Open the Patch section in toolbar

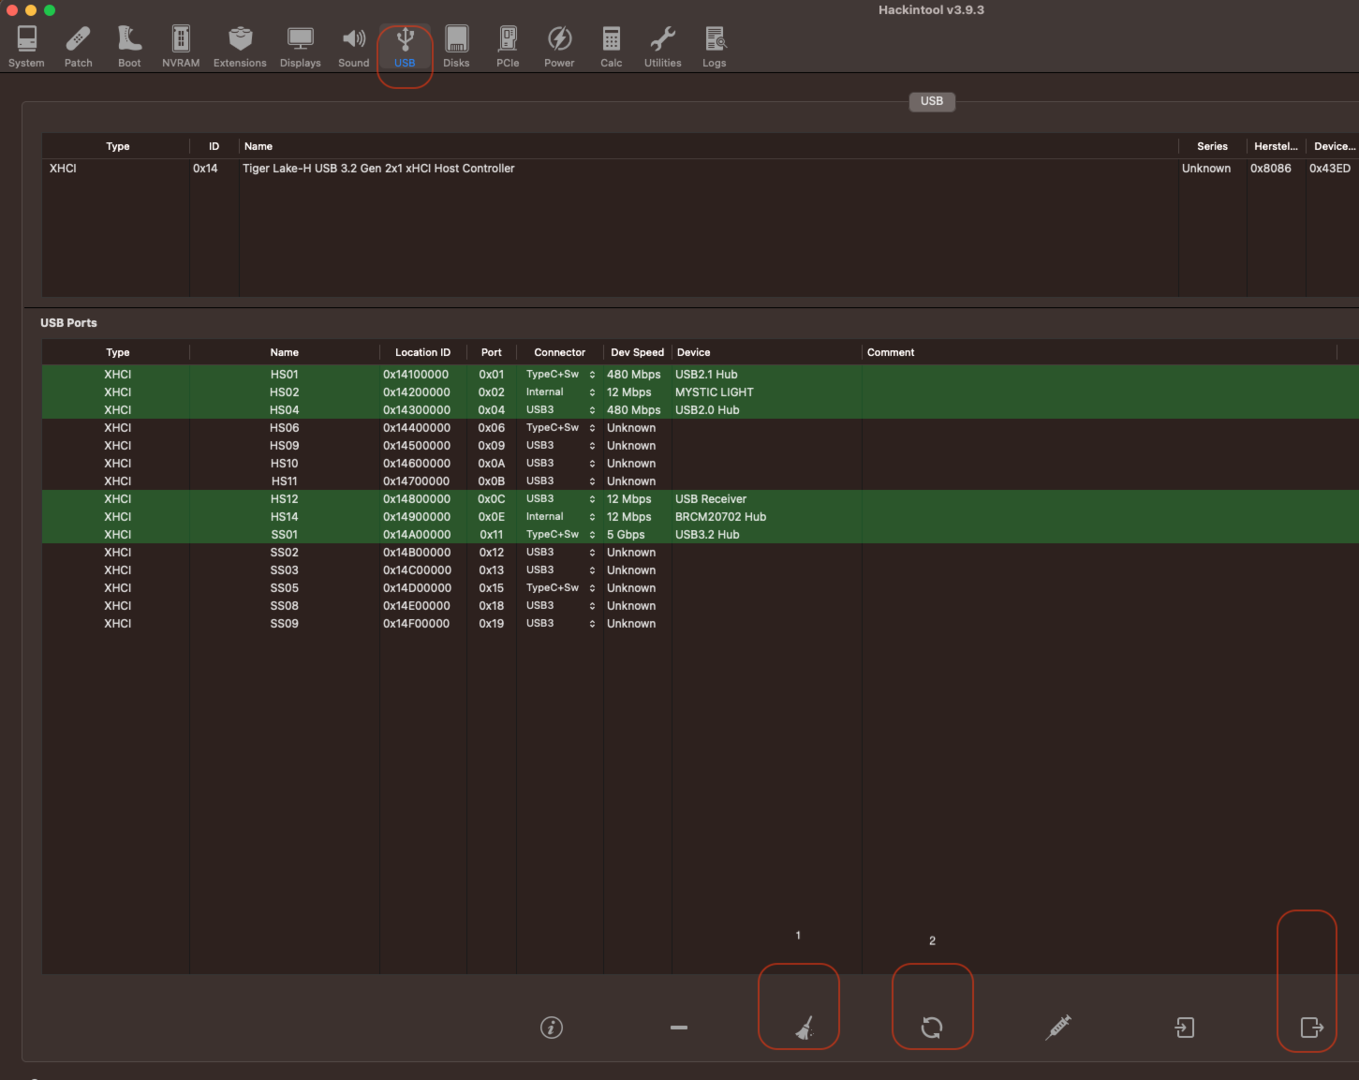point(78,47)
